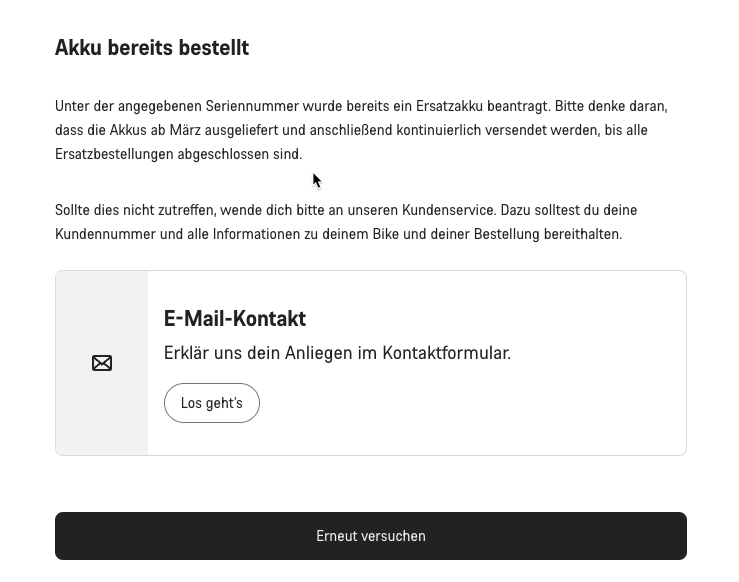739x582 pixels.
Task: Click the "Erneut versuchen" button
Action: pos(371,536)
